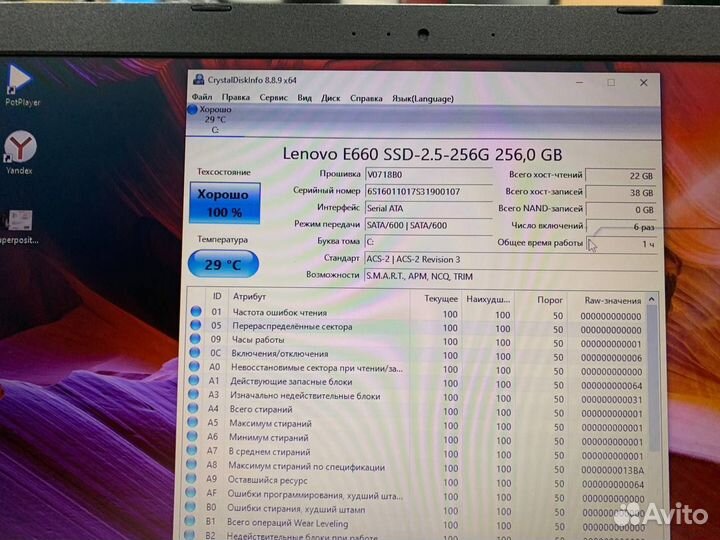
Task: Click the S.M.A.R.T., APM, NCQ, TRIM field
Action: [x=511, y=276]
